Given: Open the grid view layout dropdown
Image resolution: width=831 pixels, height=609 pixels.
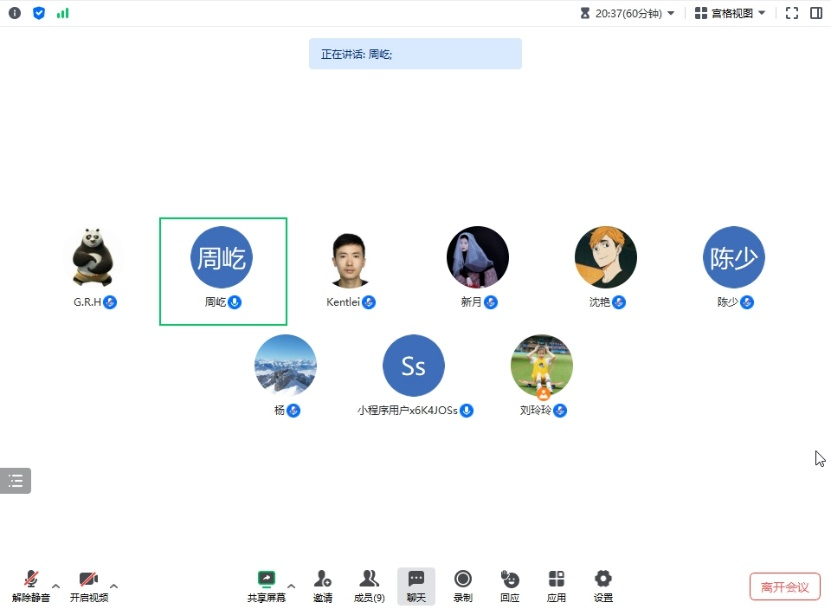Looking at the screenshot, I should 730,13.
